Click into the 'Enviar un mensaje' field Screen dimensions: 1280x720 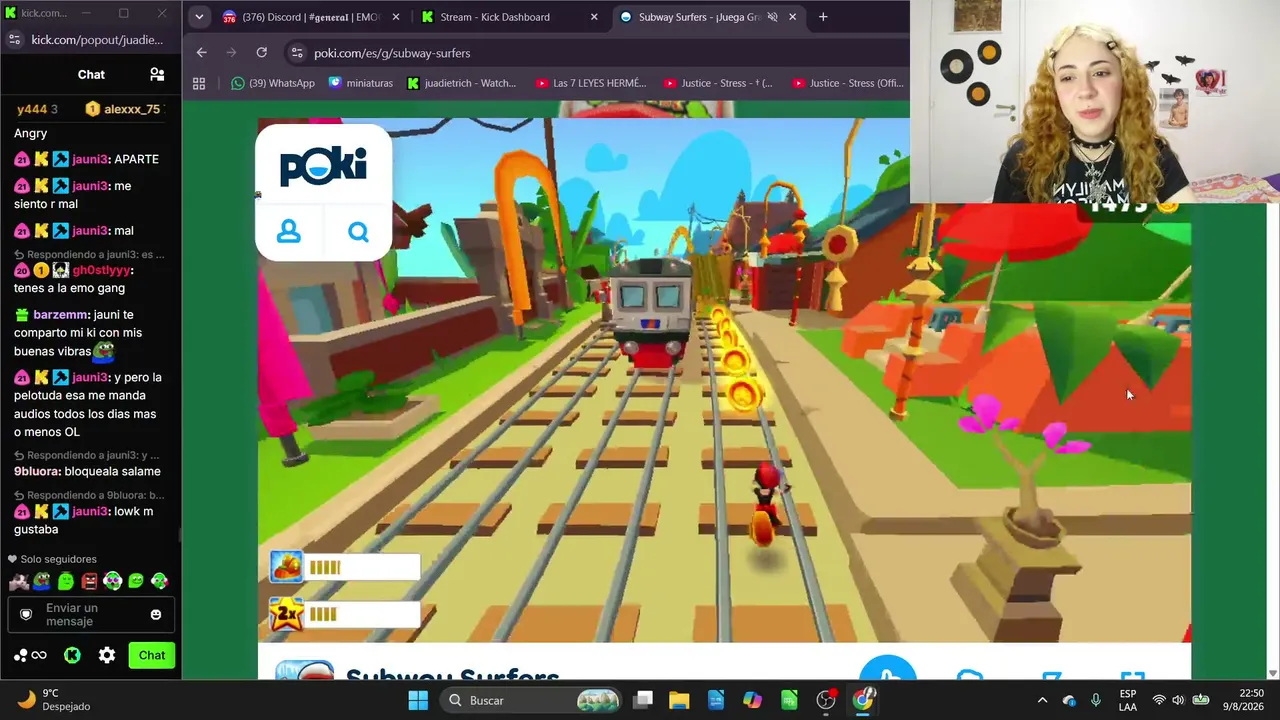tap(90, 615)
